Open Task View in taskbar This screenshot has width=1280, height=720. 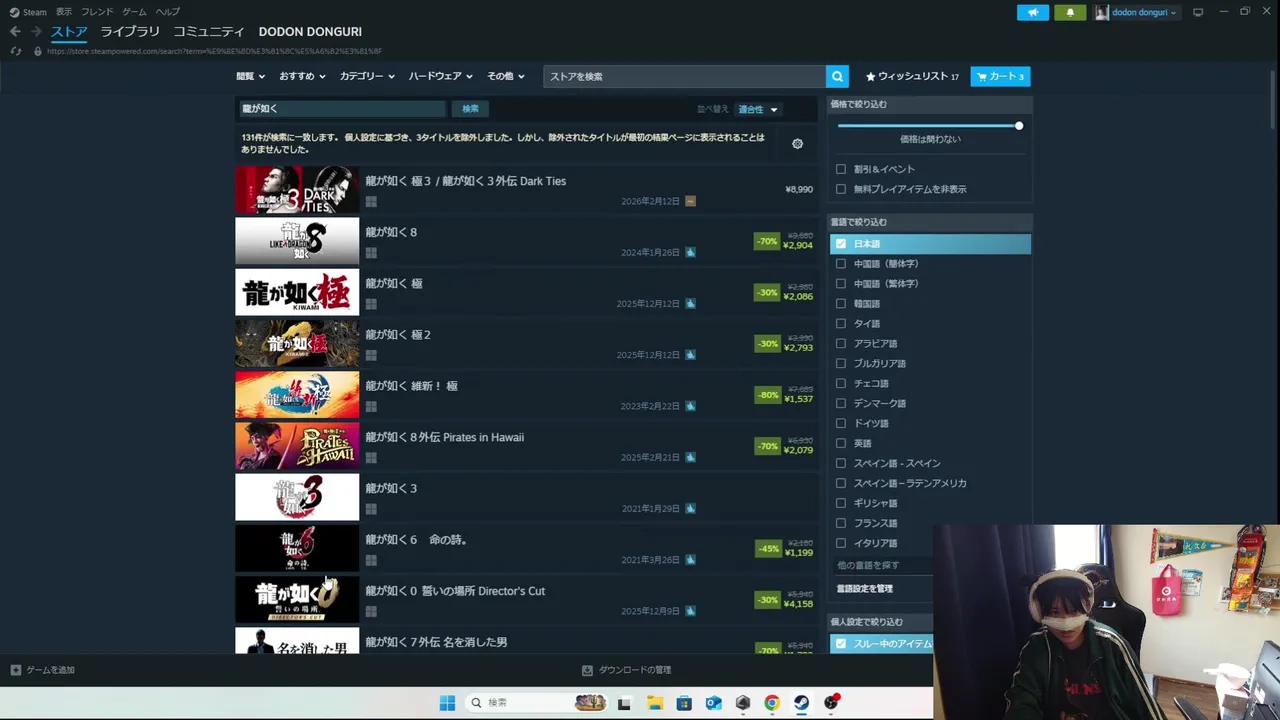pyautogui.click(x=624, y=703)
